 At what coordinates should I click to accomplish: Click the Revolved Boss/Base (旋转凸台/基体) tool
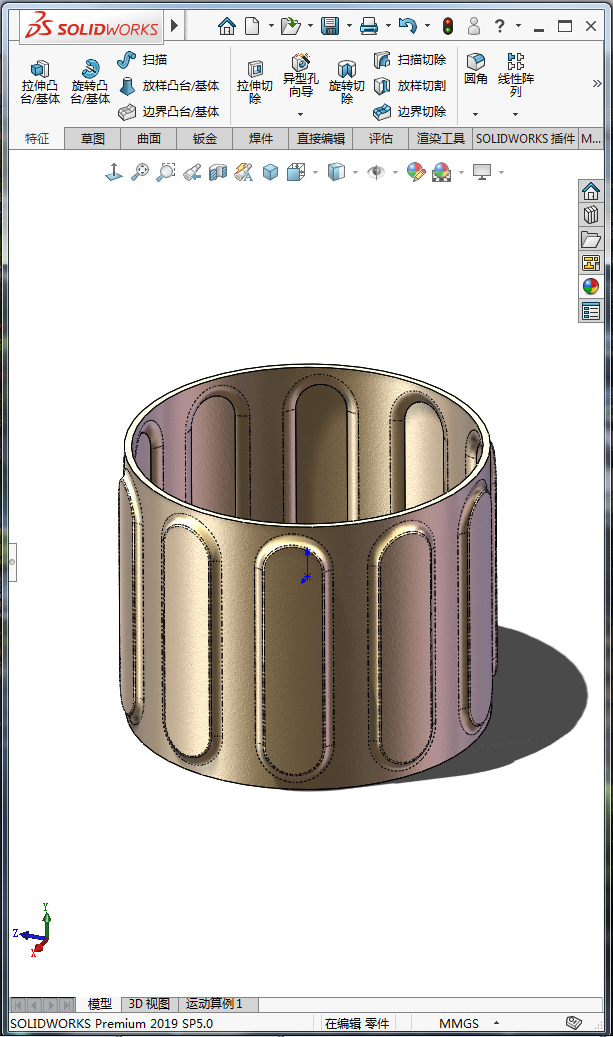pyautogui.click(x=90, y=82)
